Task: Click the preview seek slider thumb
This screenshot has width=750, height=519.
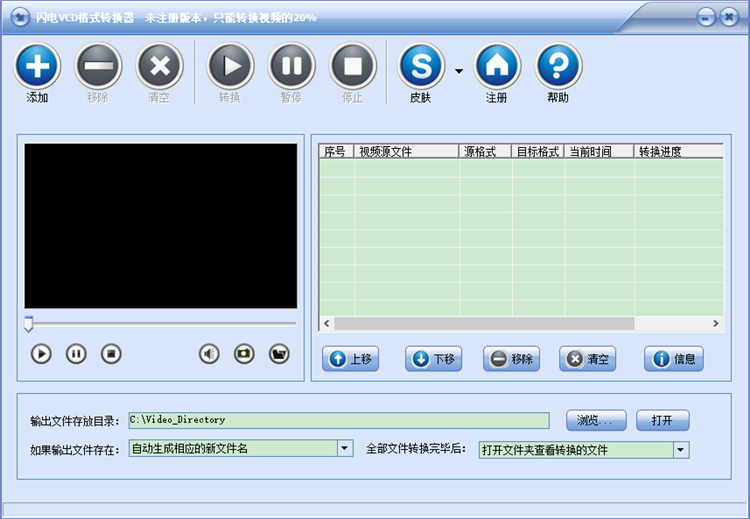Action: (x=29, y=324)
